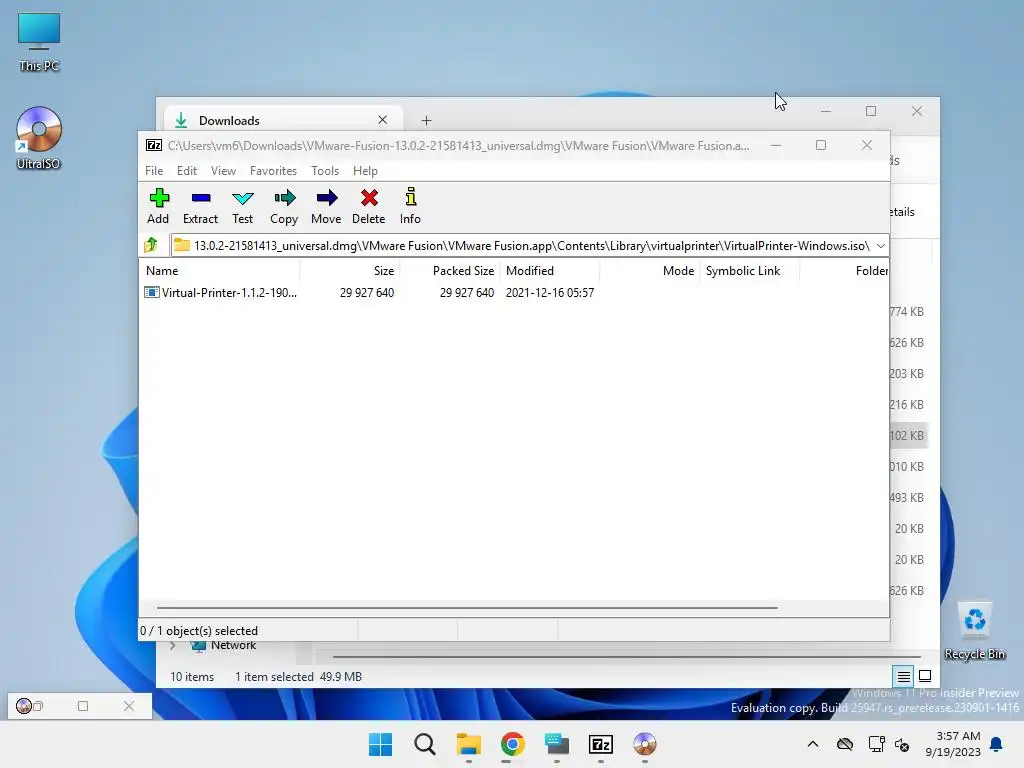Select the Virtual-Printer-1.1.2-190... file name

[x=229, y=293]
